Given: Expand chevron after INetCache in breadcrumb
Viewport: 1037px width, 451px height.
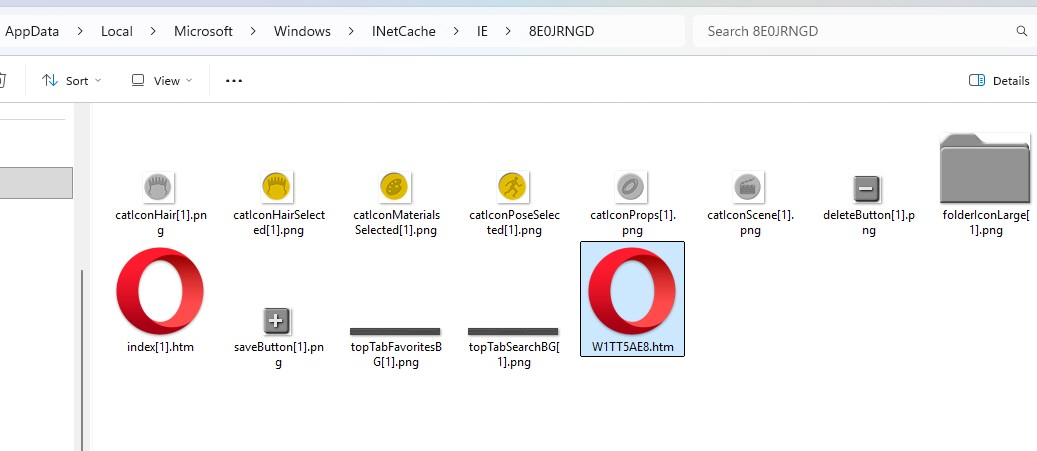Looking at the screenshot, I should point(456,31).
